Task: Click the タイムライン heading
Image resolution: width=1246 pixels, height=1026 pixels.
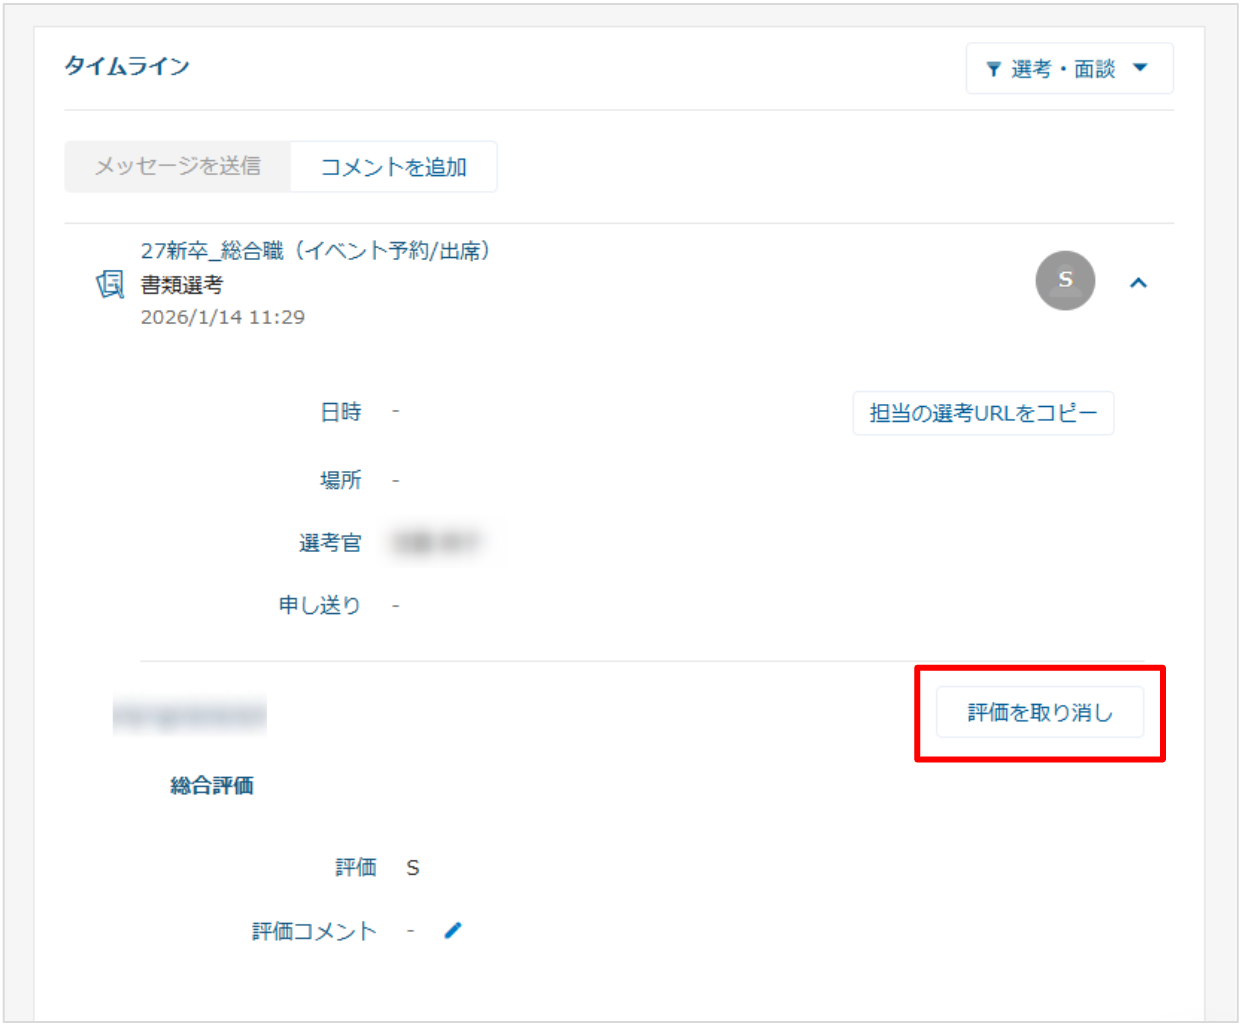Action: click(x=127, y=66)
